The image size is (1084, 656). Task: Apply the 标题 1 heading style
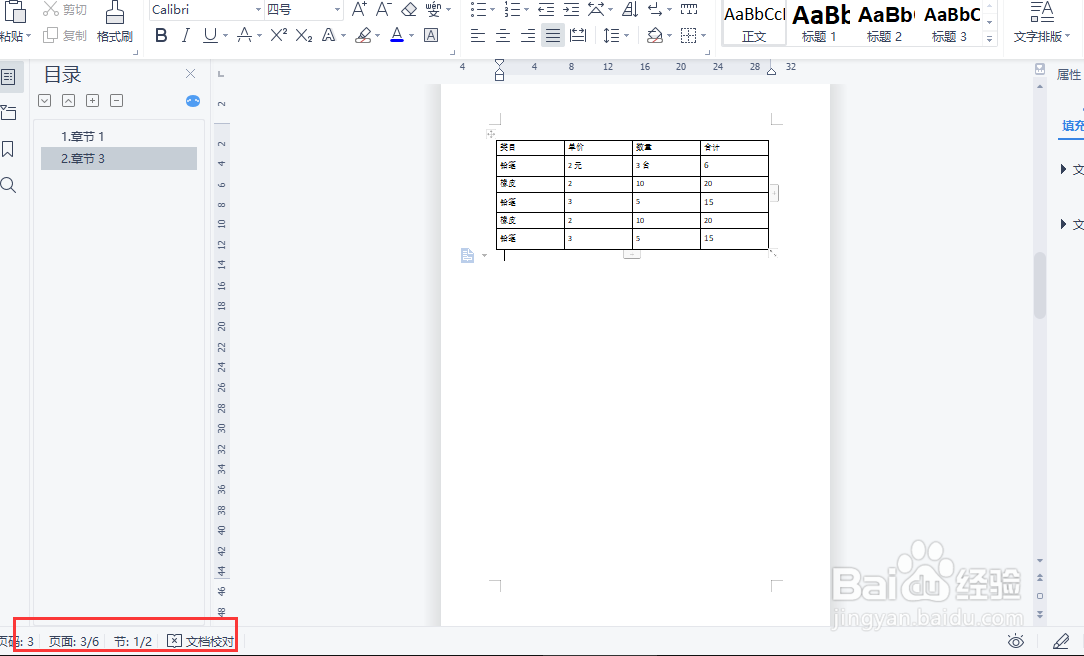(819, 24)
